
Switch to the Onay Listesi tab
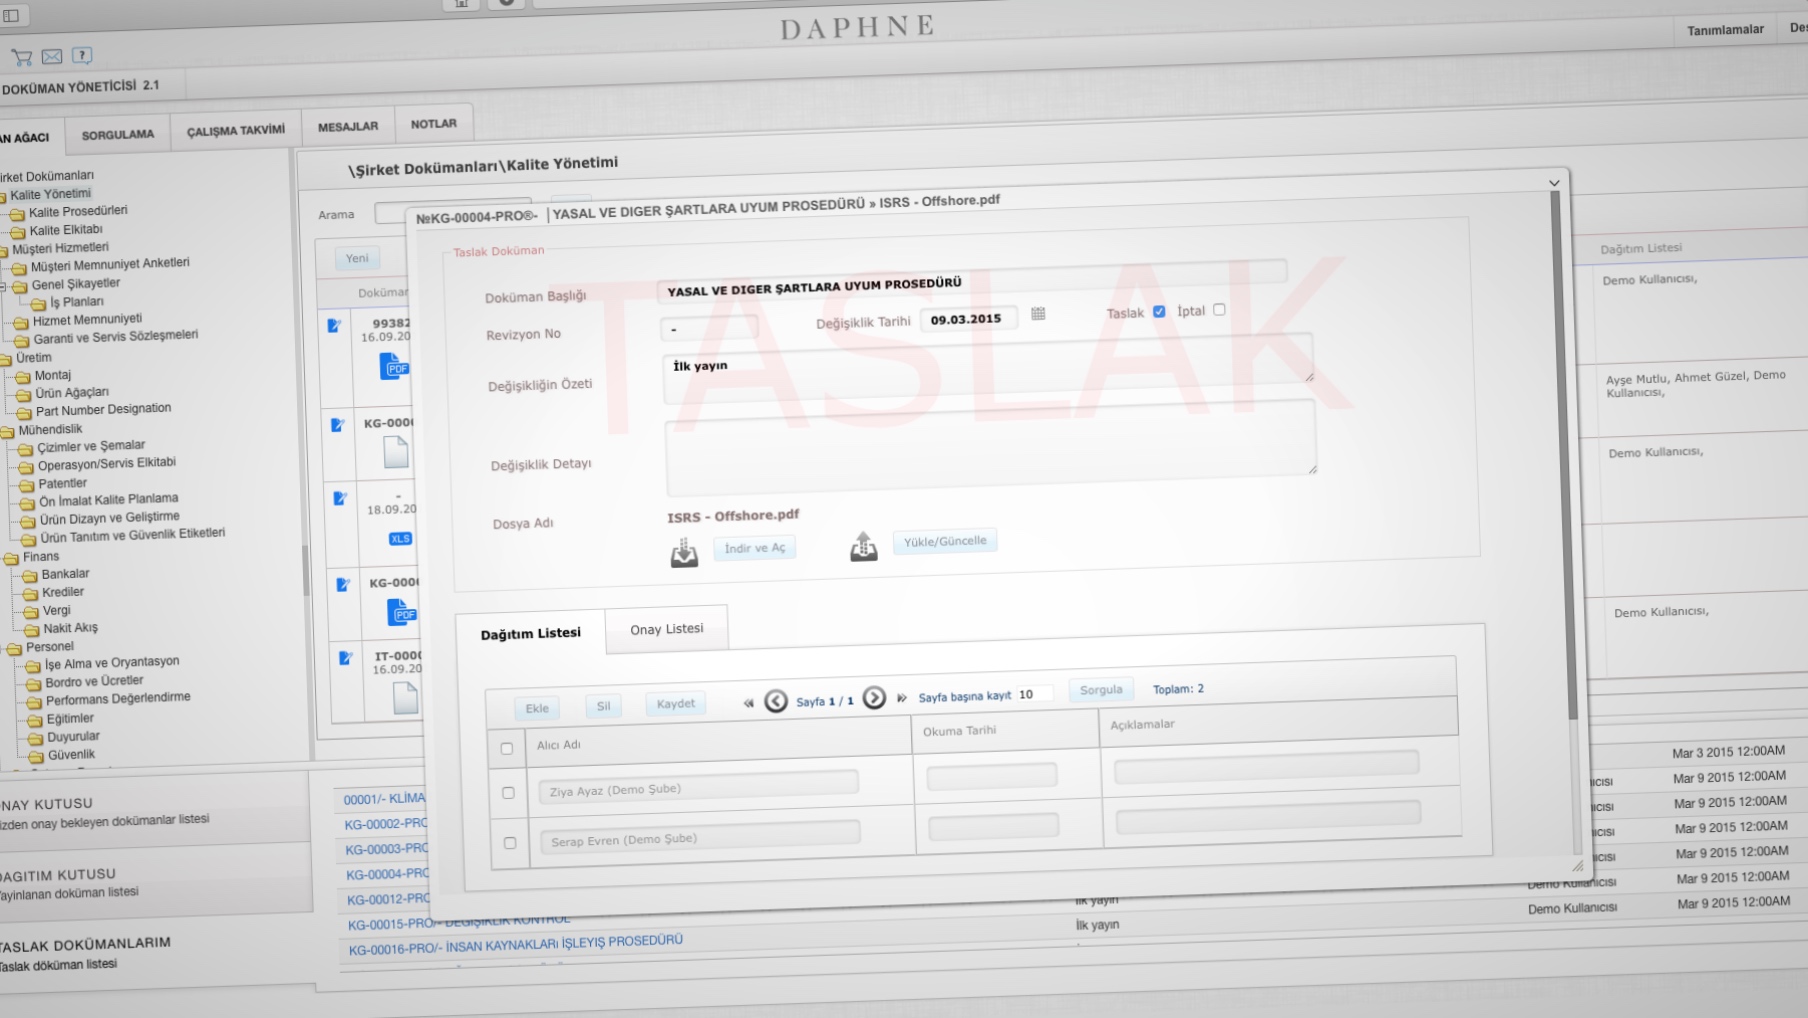click(666, 629)
